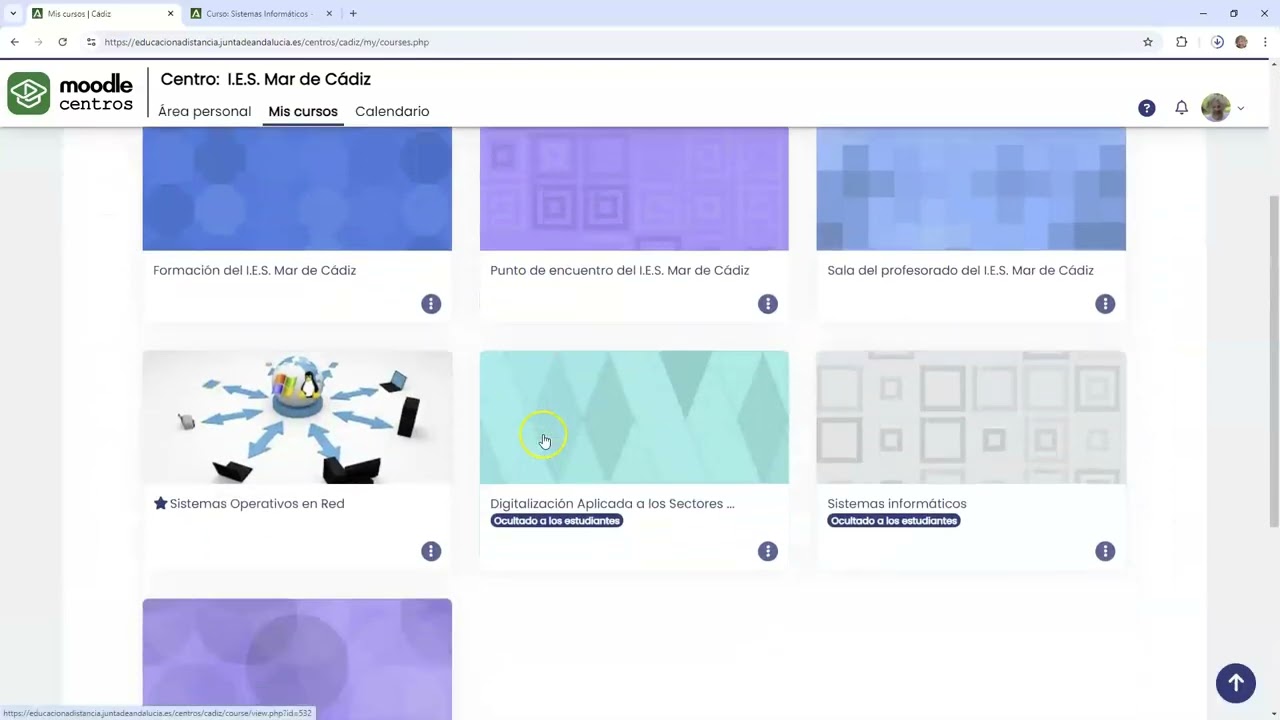Open the Moodle Centros logo home link

[x=70, y=93]
